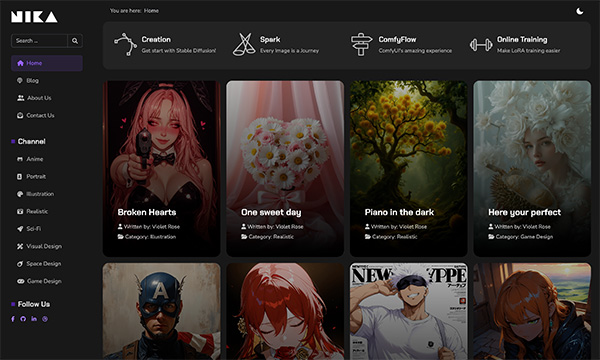Click the Home breadcrumb link
This screenshot has height=360, width=600.
151,11
